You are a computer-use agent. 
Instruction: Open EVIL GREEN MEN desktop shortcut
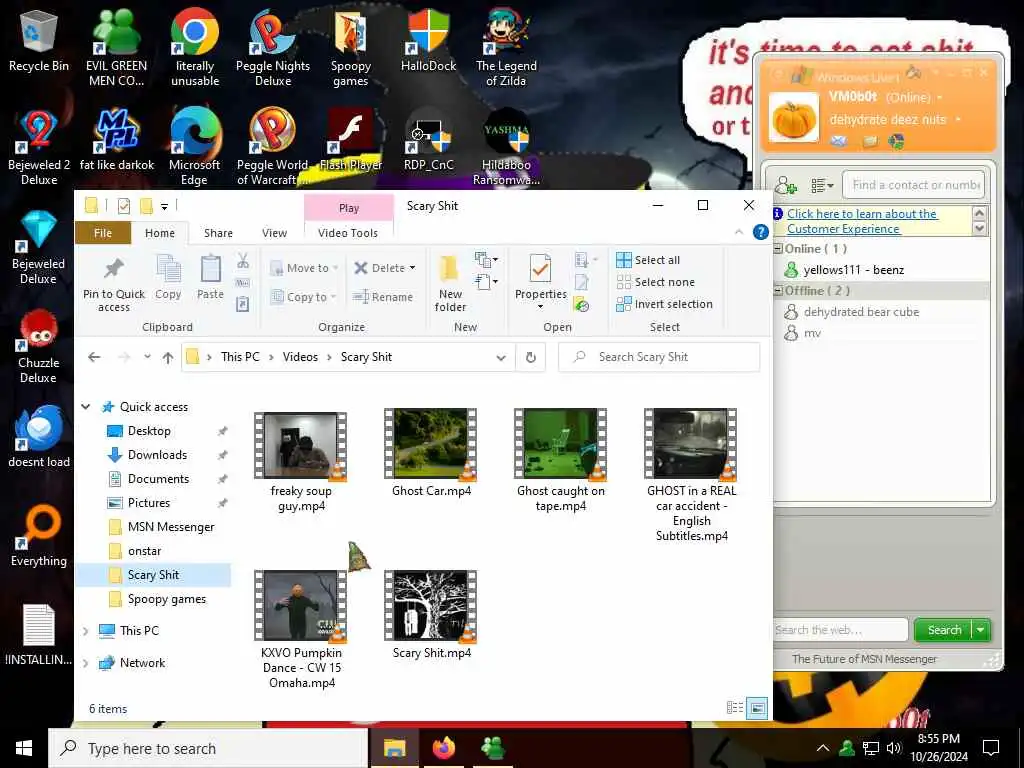[116, 49]
